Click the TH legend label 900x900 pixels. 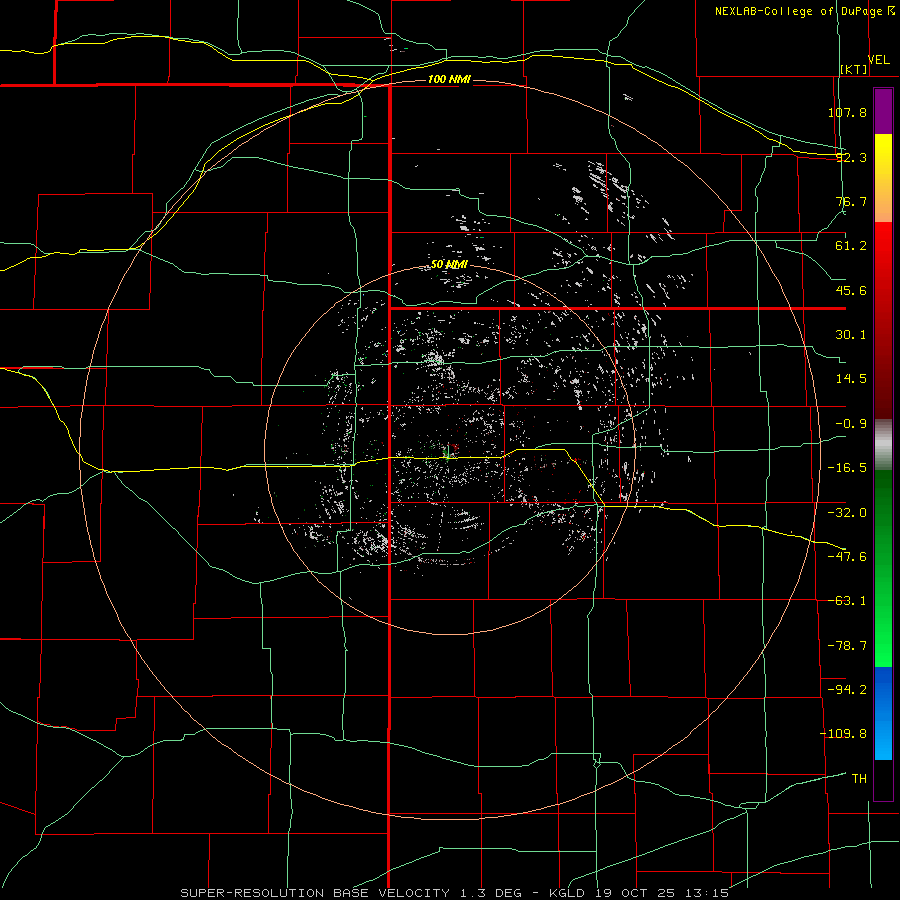click(859, 779)
